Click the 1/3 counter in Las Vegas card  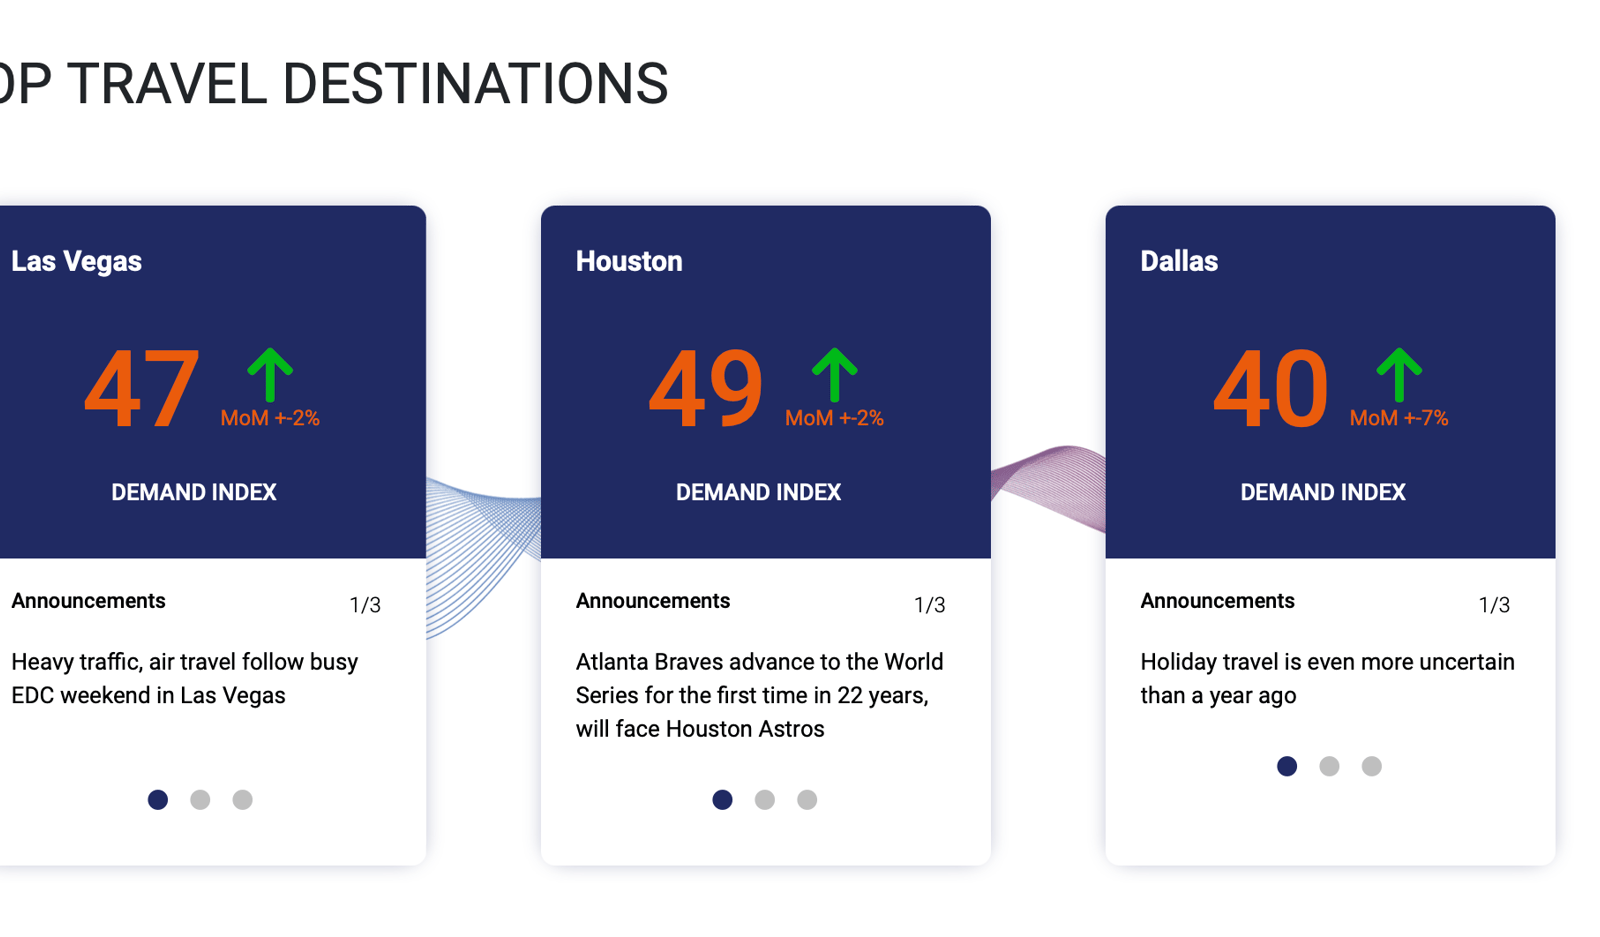(365, 605)
